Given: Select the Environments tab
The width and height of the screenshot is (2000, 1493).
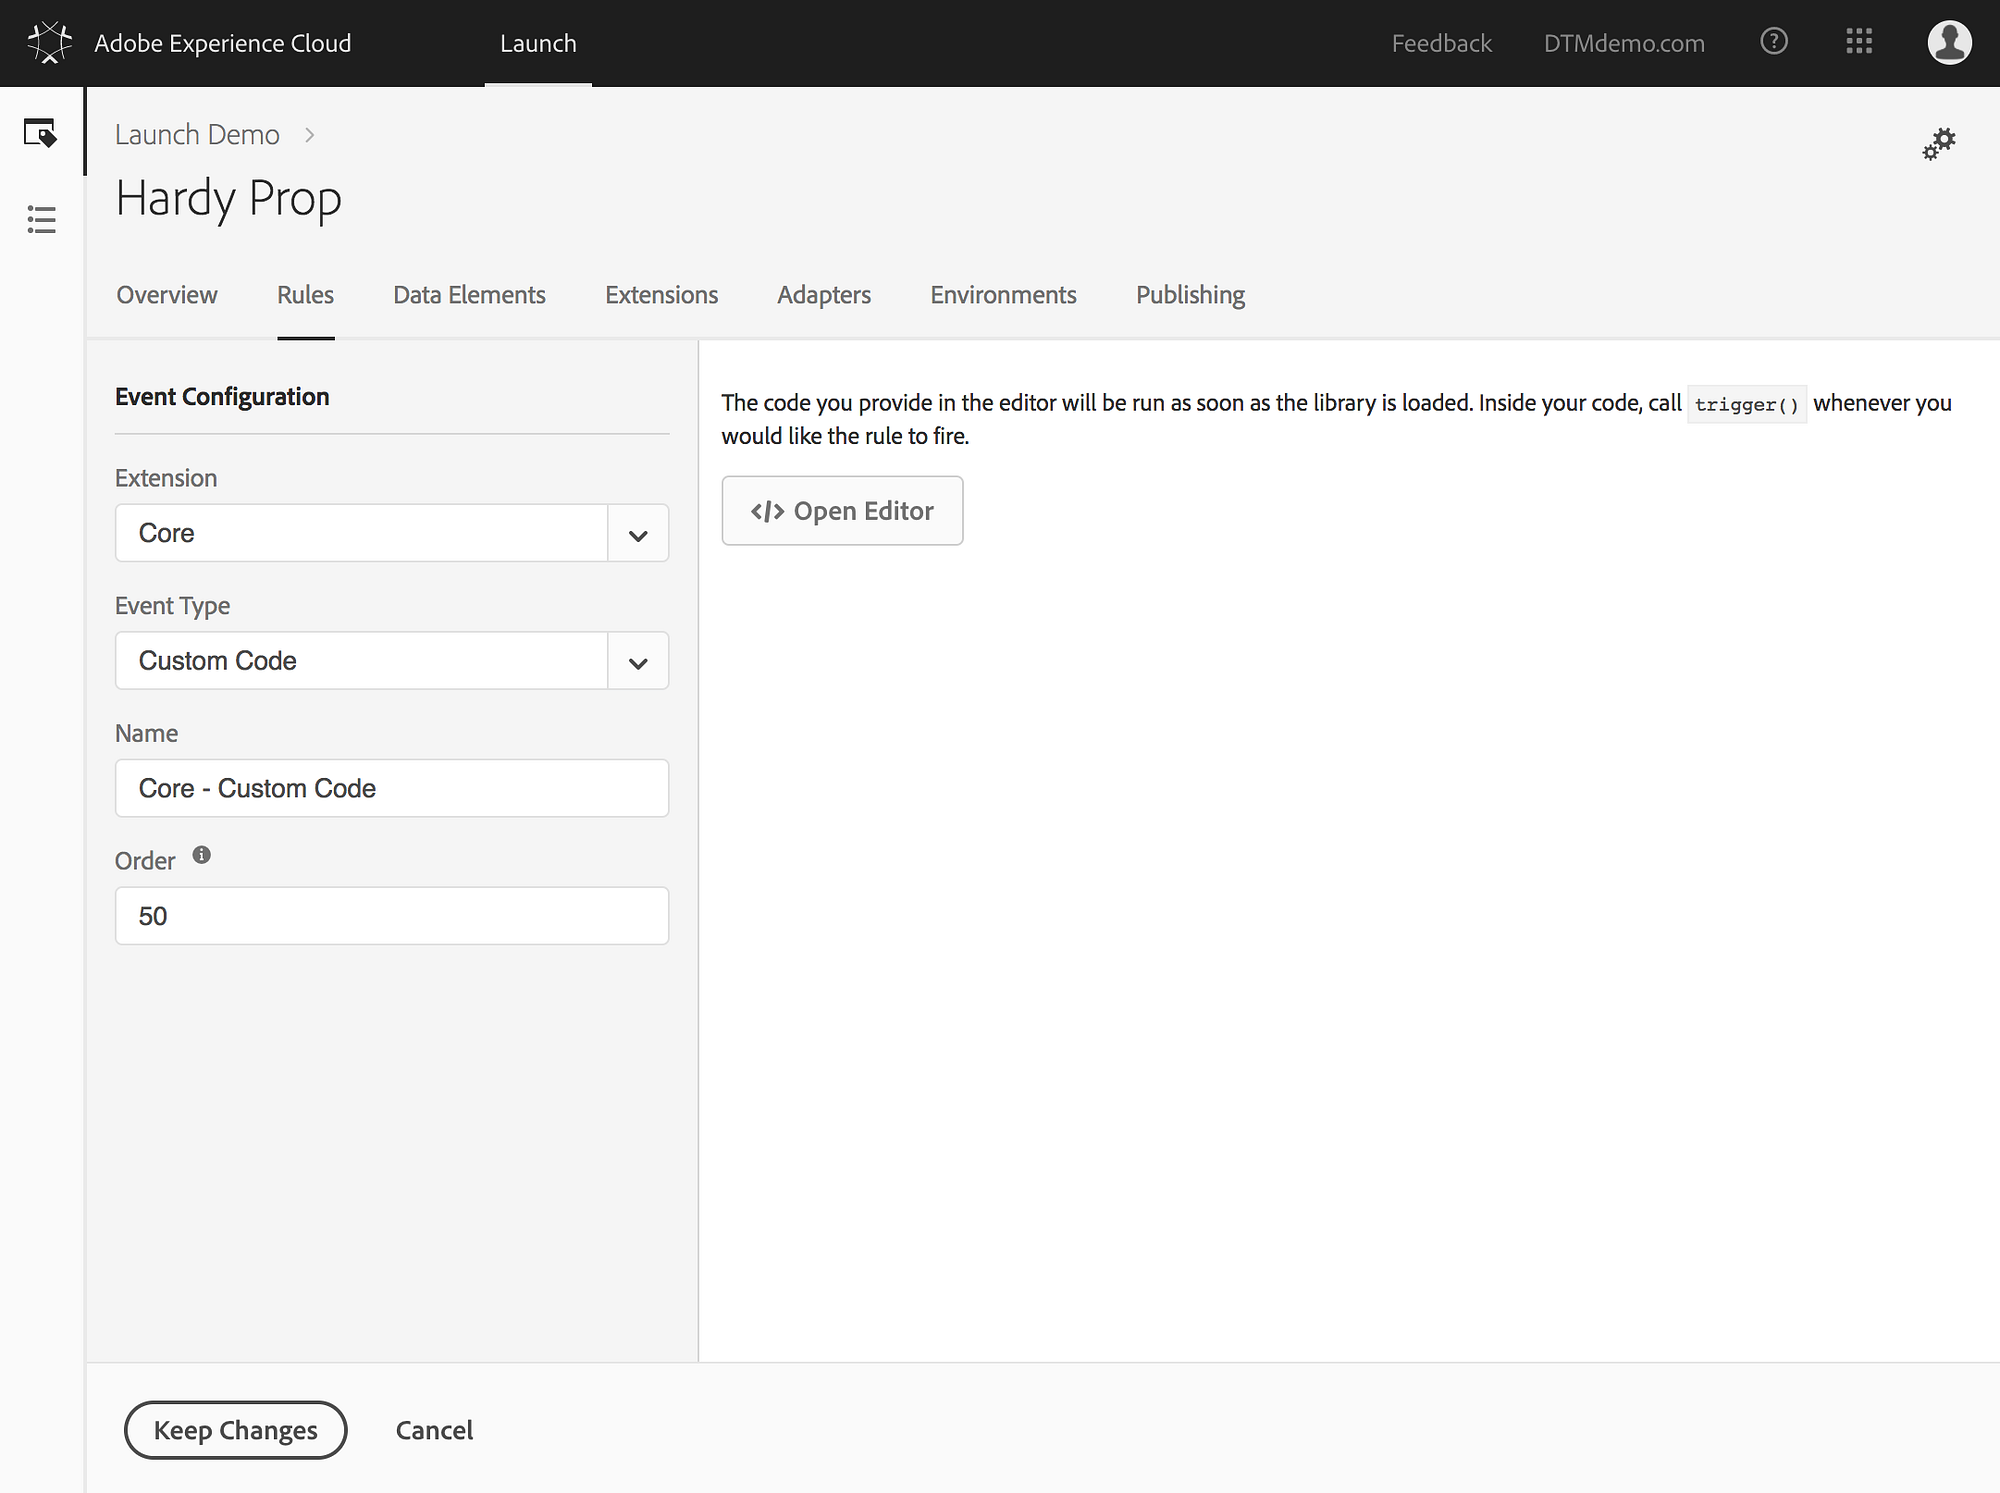Looking at the screenshot, I should click(x=1003, y=295).
